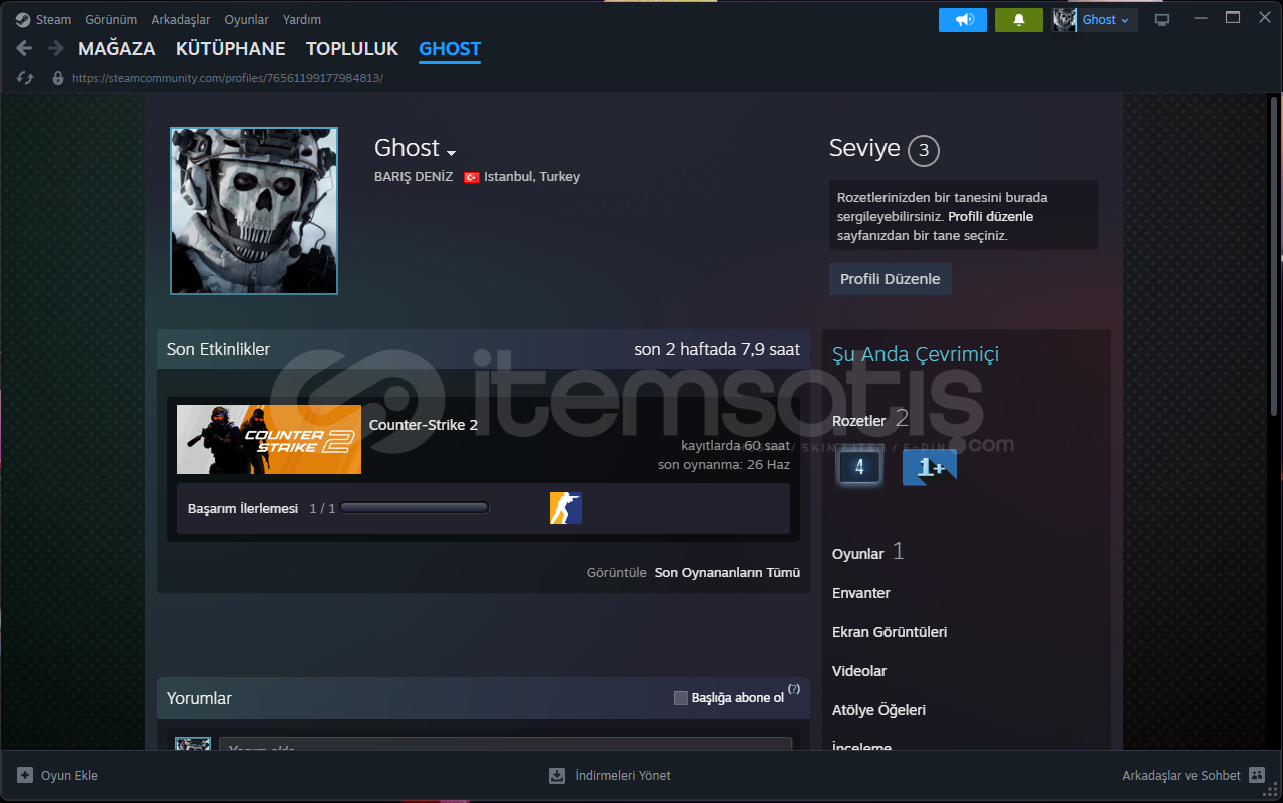Click 'Istanbul, Turkey' location text
The height and width of the screenshot is (803, 1283).
click(x=532, y=177)
